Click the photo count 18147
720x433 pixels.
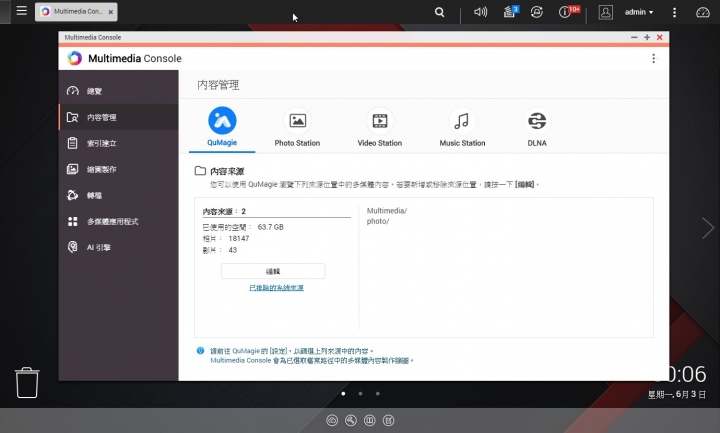tap(239, 238)
